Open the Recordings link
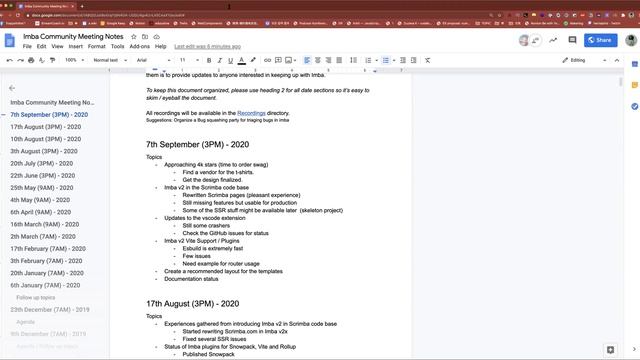This screenshot has width=640, height=360. [251, 113]
